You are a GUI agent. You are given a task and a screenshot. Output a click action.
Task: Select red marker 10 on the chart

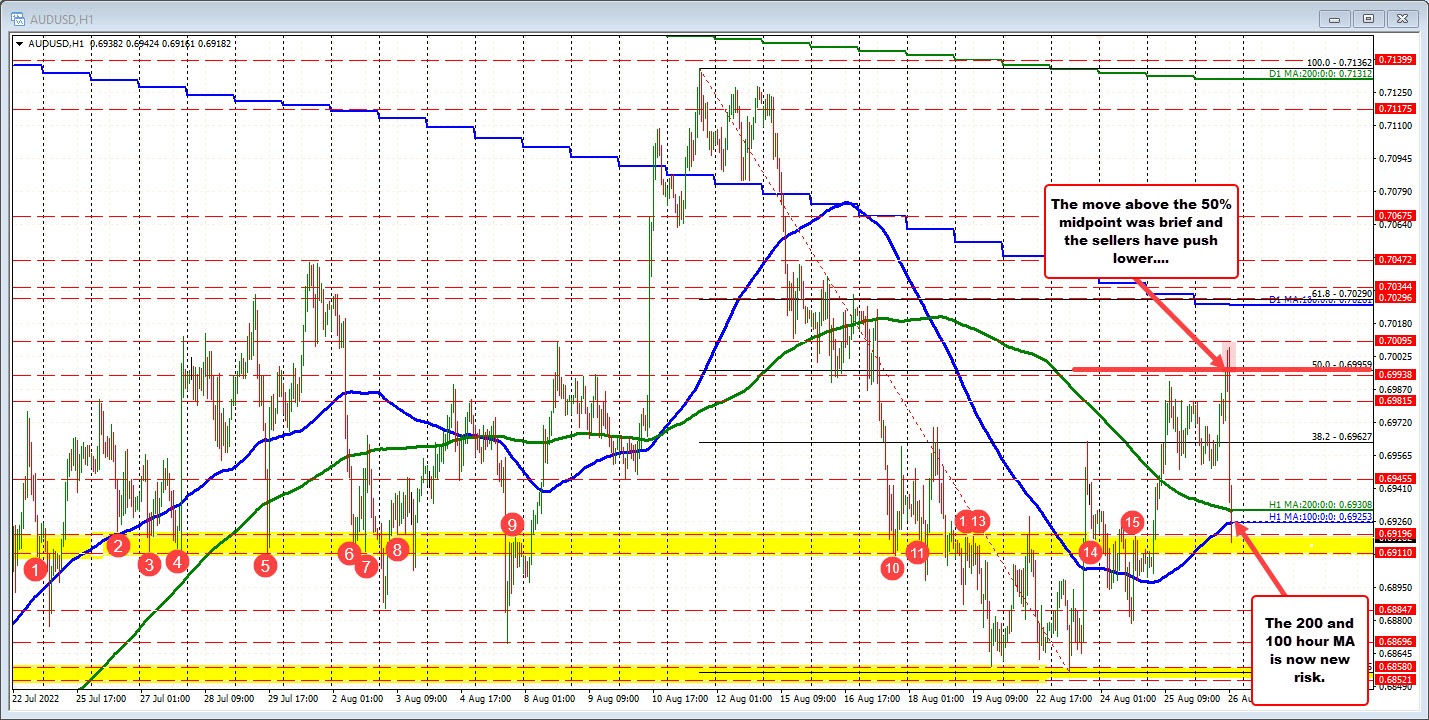[893, 568]
